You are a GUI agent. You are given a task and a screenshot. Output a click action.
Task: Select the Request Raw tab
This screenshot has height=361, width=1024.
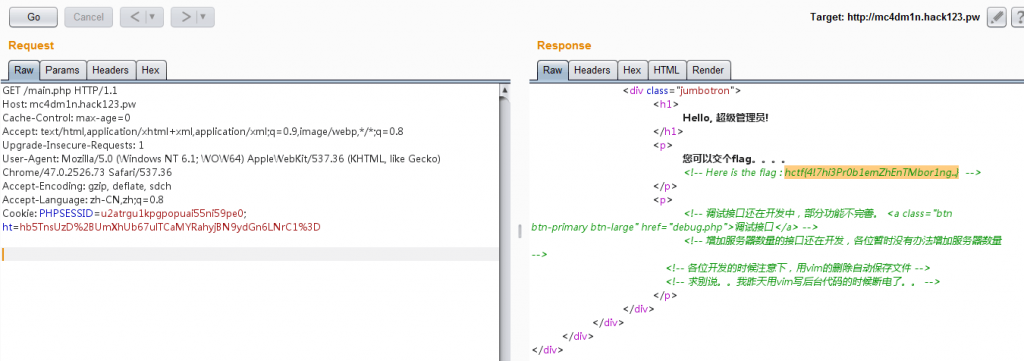(x=24, y=70)
